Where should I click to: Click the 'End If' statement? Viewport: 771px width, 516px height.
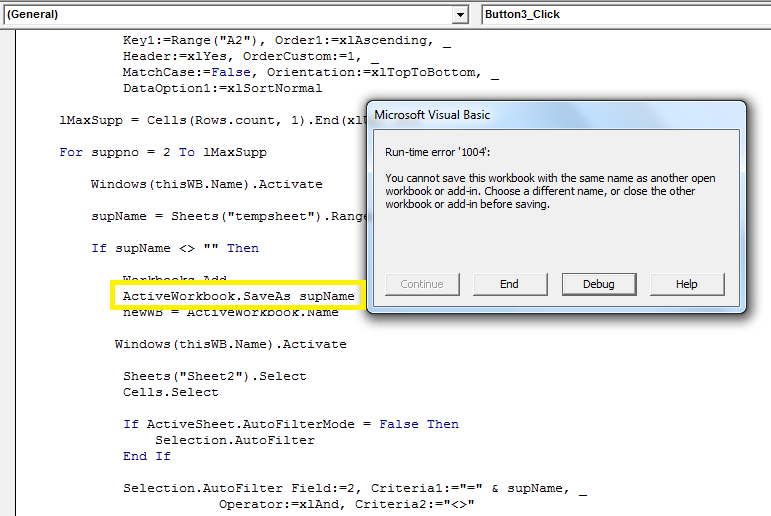tap(147, 456)
